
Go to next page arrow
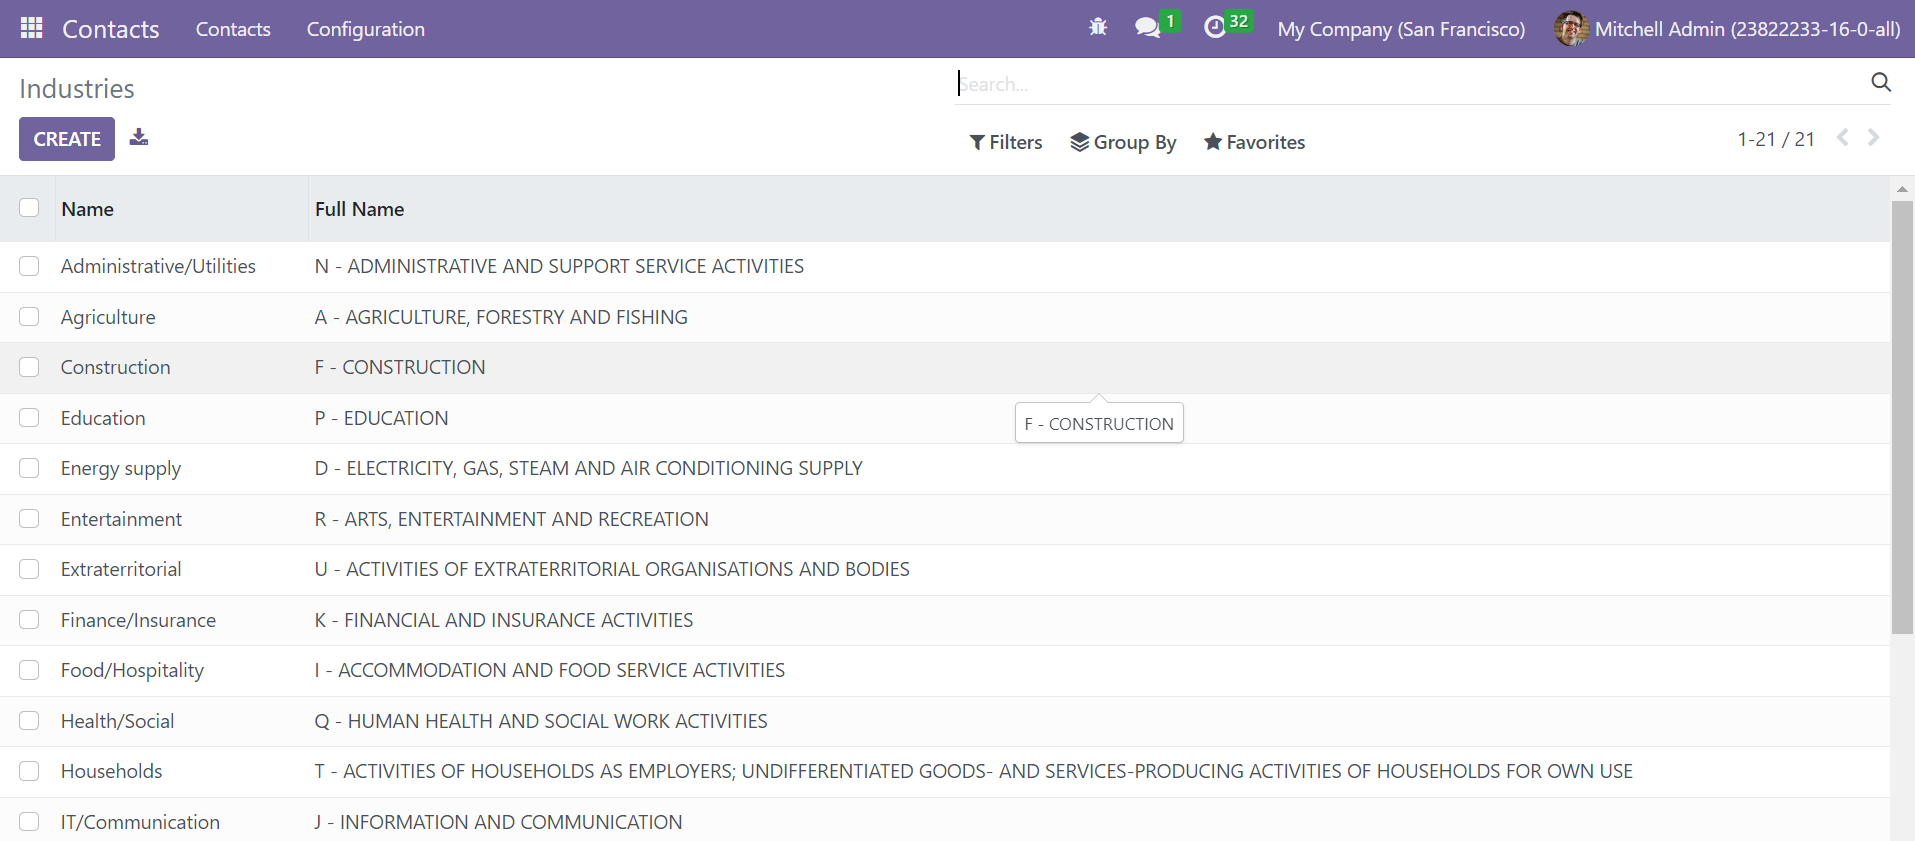1873,138
